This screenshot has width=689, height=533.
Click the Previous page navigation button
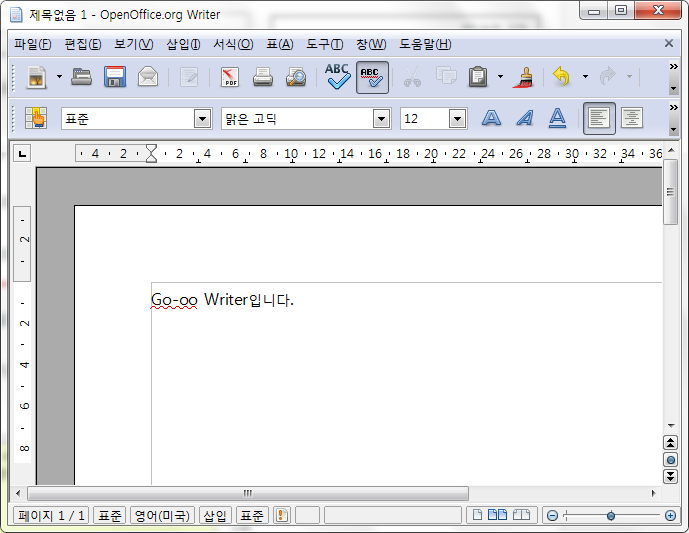tap(671, 443)
